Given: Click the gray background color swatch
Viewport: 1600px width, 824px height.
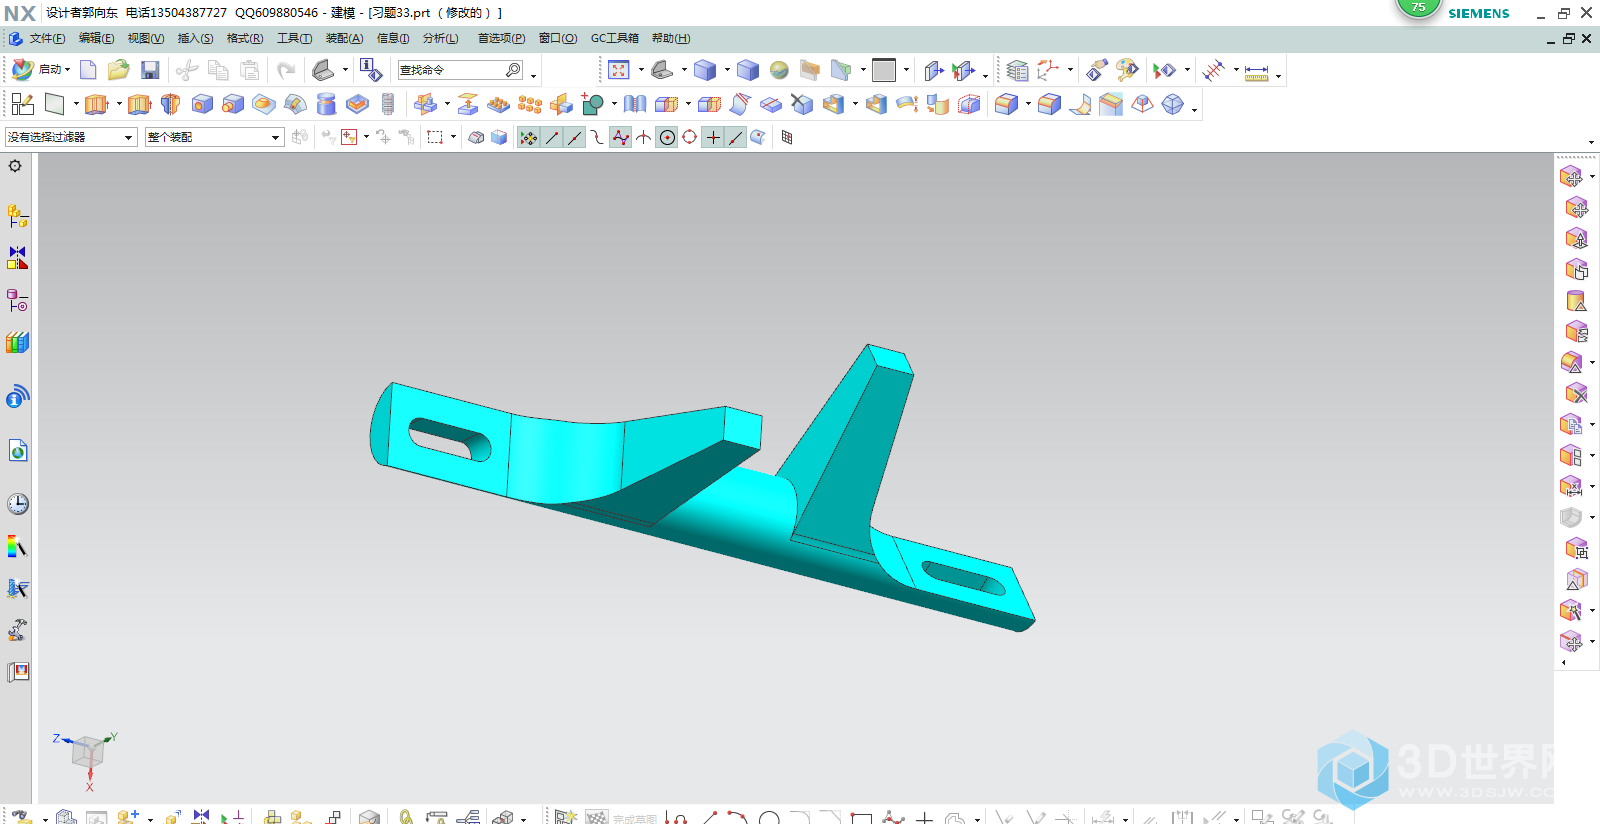Looking at the screenshot, I should (x=884, y=70).
